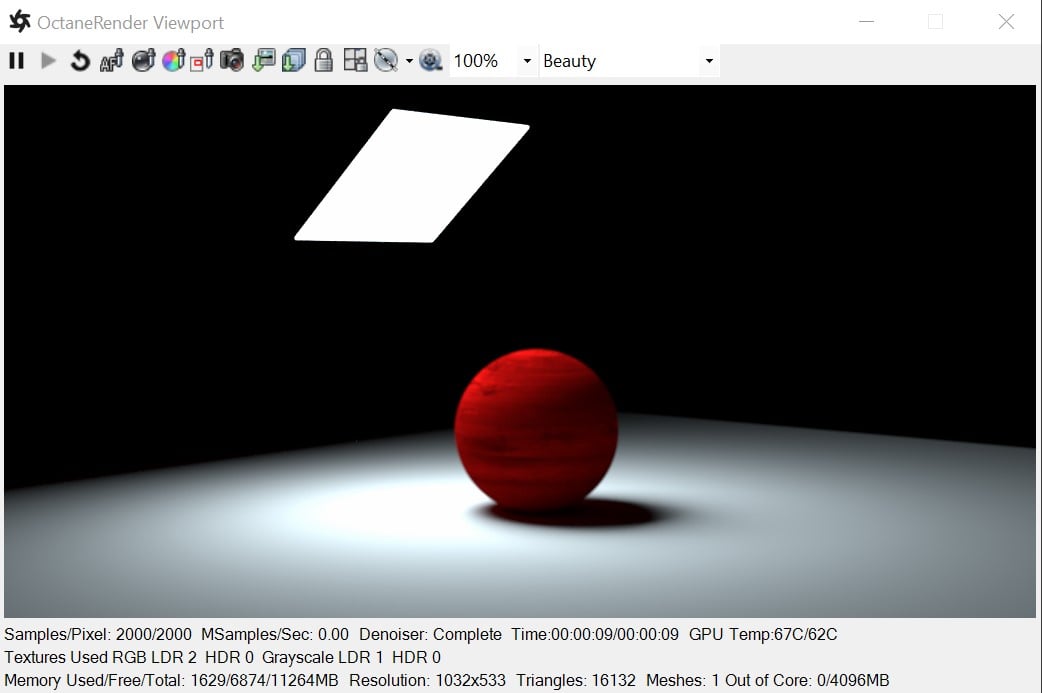Click the OctaneRender logo in title bar
This screenshot has height=693, width=1042.
coord(20,21)
